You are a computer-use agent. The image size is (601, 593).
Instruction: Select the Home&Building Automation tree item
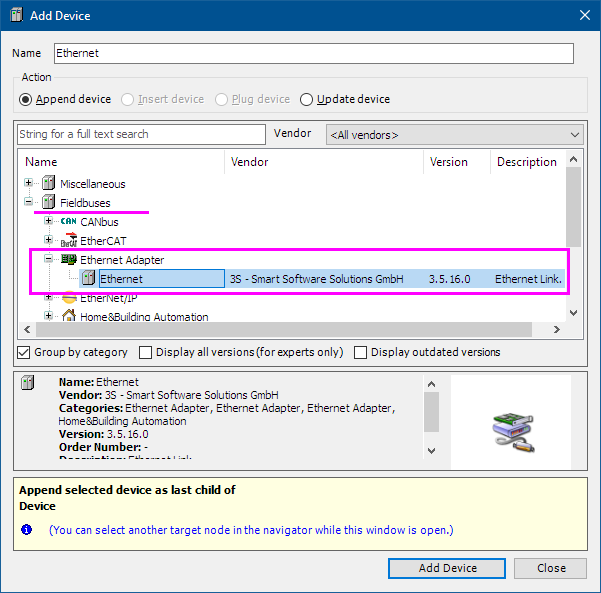pyautogui.click(x=144, y=317)
